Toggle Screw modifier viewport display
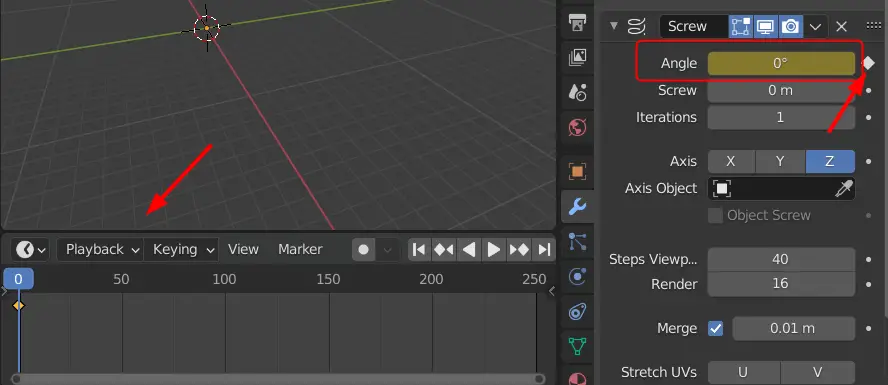 click(x=766, y=27)
